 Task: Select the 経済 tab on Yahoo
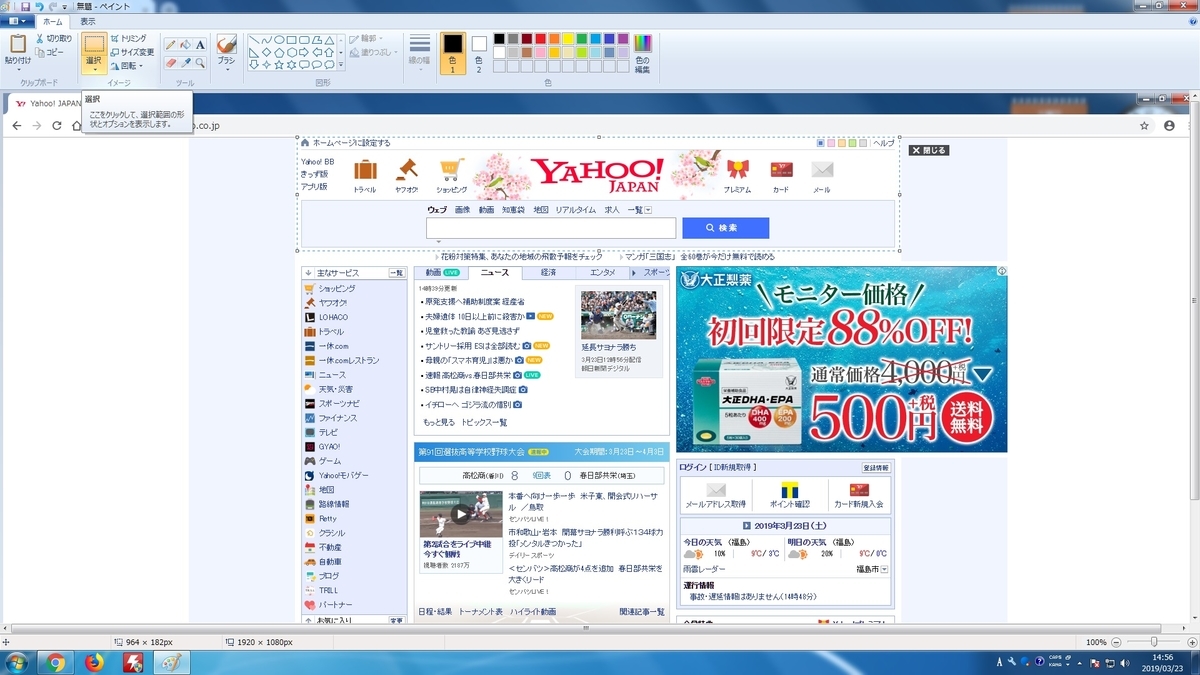point(548,272)
